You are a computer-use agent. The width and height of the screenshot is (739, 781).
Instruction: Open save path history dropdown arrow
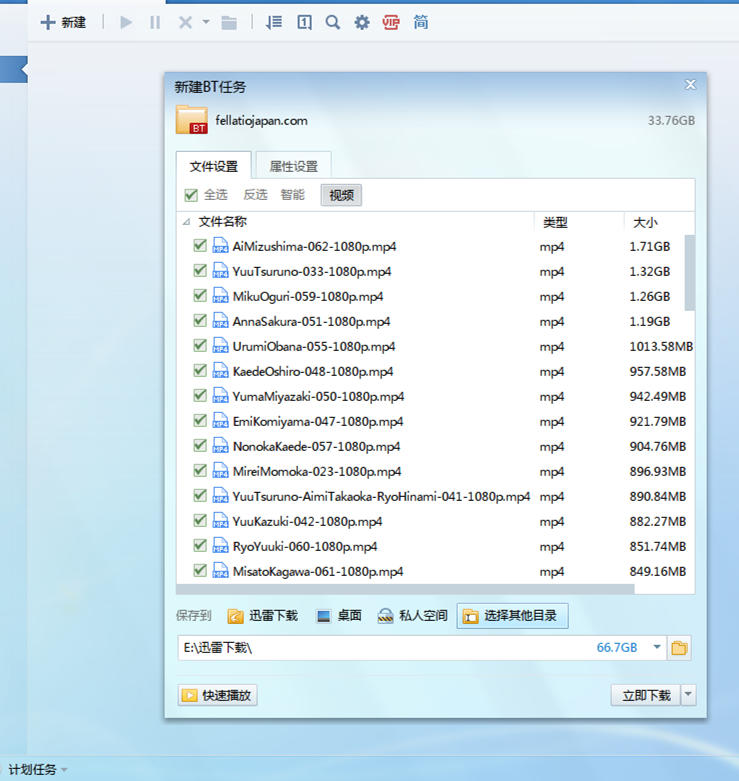(657, 647)
